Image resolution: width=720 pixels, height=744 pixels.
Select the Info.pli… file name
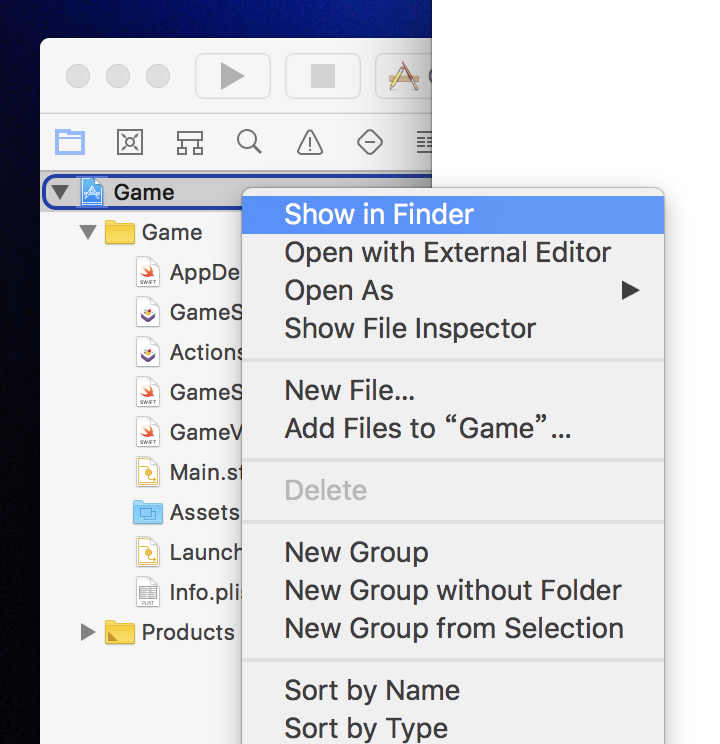[x=206, y=593]
